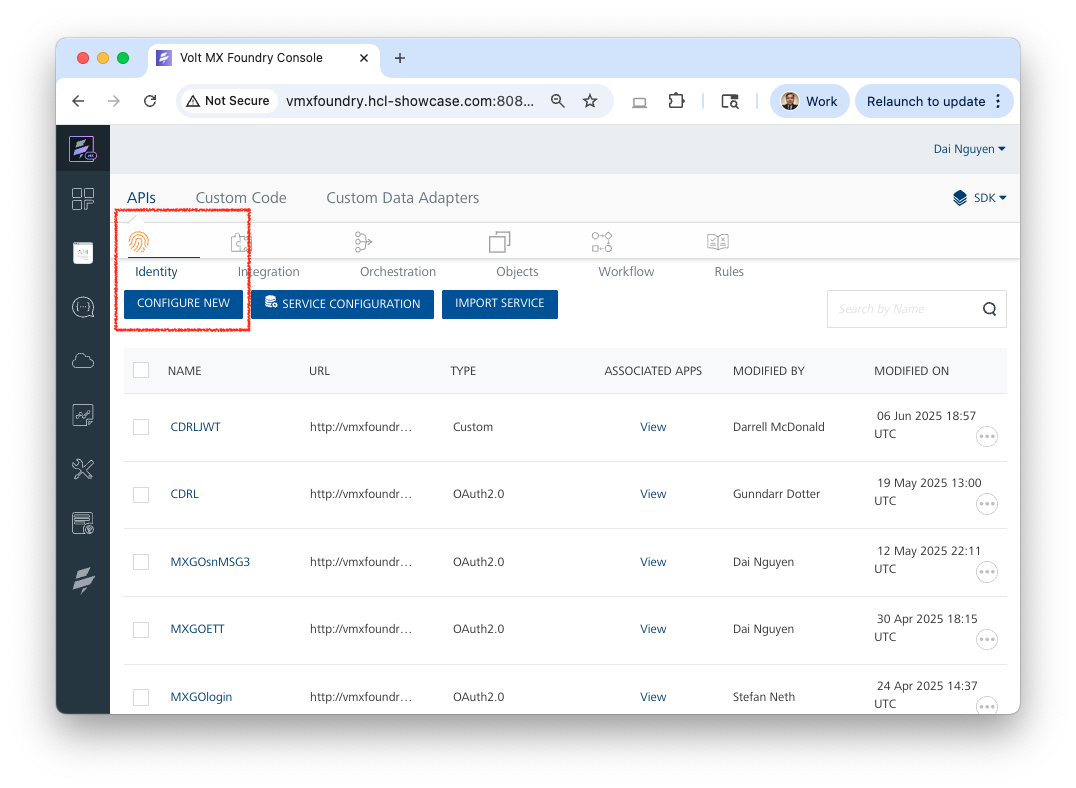Open options menu for MXGOETT row
This screenshot has width=1076, height=788.
(x=987, y=640)
